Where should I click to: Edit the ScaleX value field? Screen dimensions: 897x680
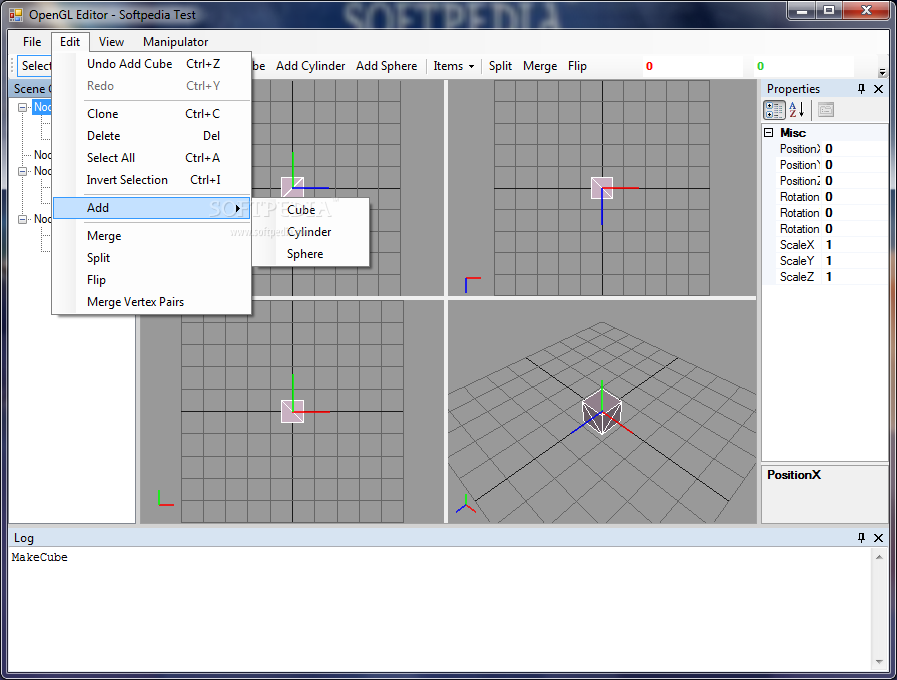(854, 245)
